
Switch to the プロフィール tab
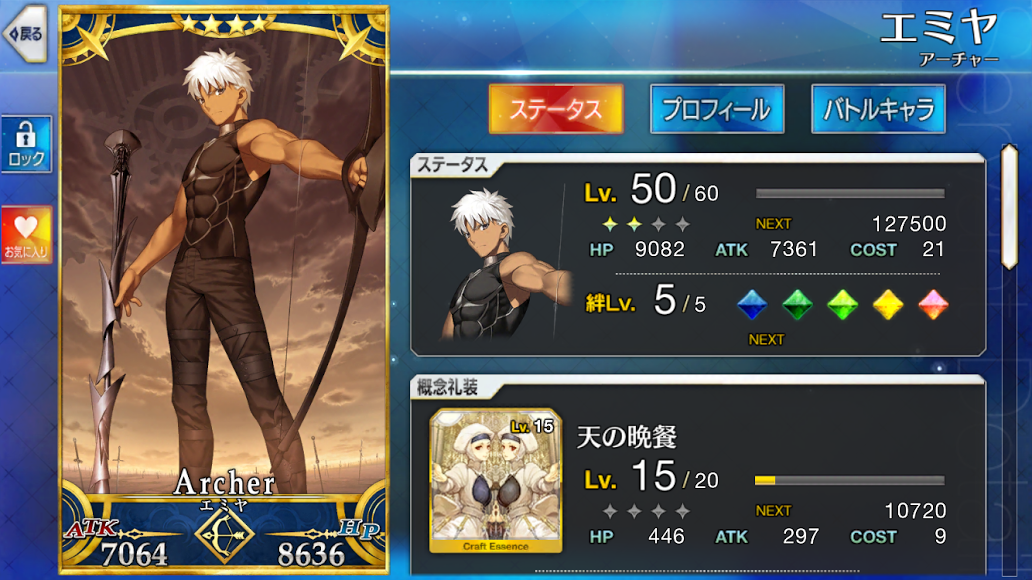tap(717, 109)
